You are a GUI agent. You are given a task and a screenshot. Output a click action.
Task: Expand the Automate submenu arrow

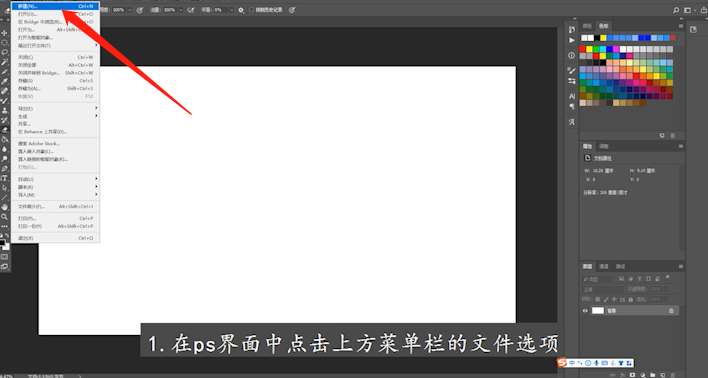pos(96,179)
